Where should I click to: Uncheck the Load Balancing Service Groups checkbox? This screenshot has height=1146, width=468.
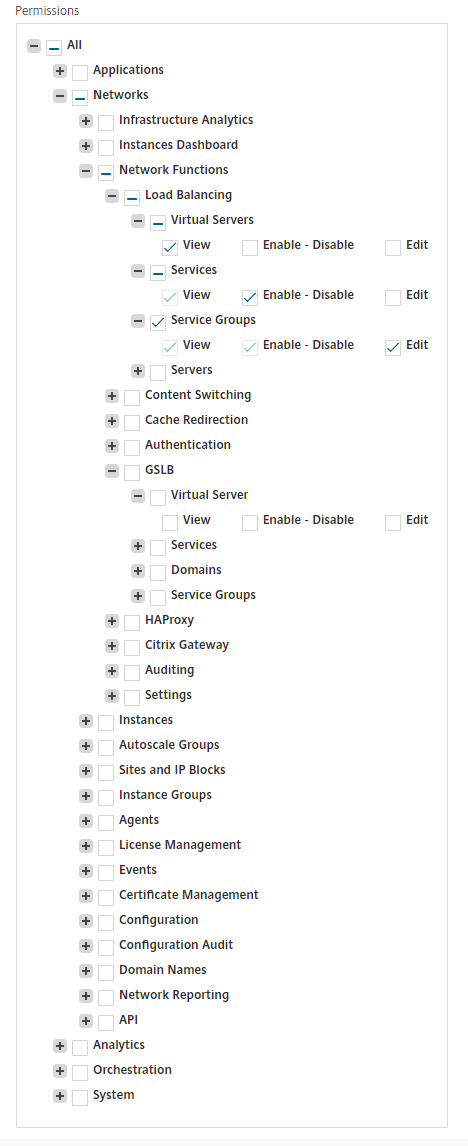pos(158,322)
